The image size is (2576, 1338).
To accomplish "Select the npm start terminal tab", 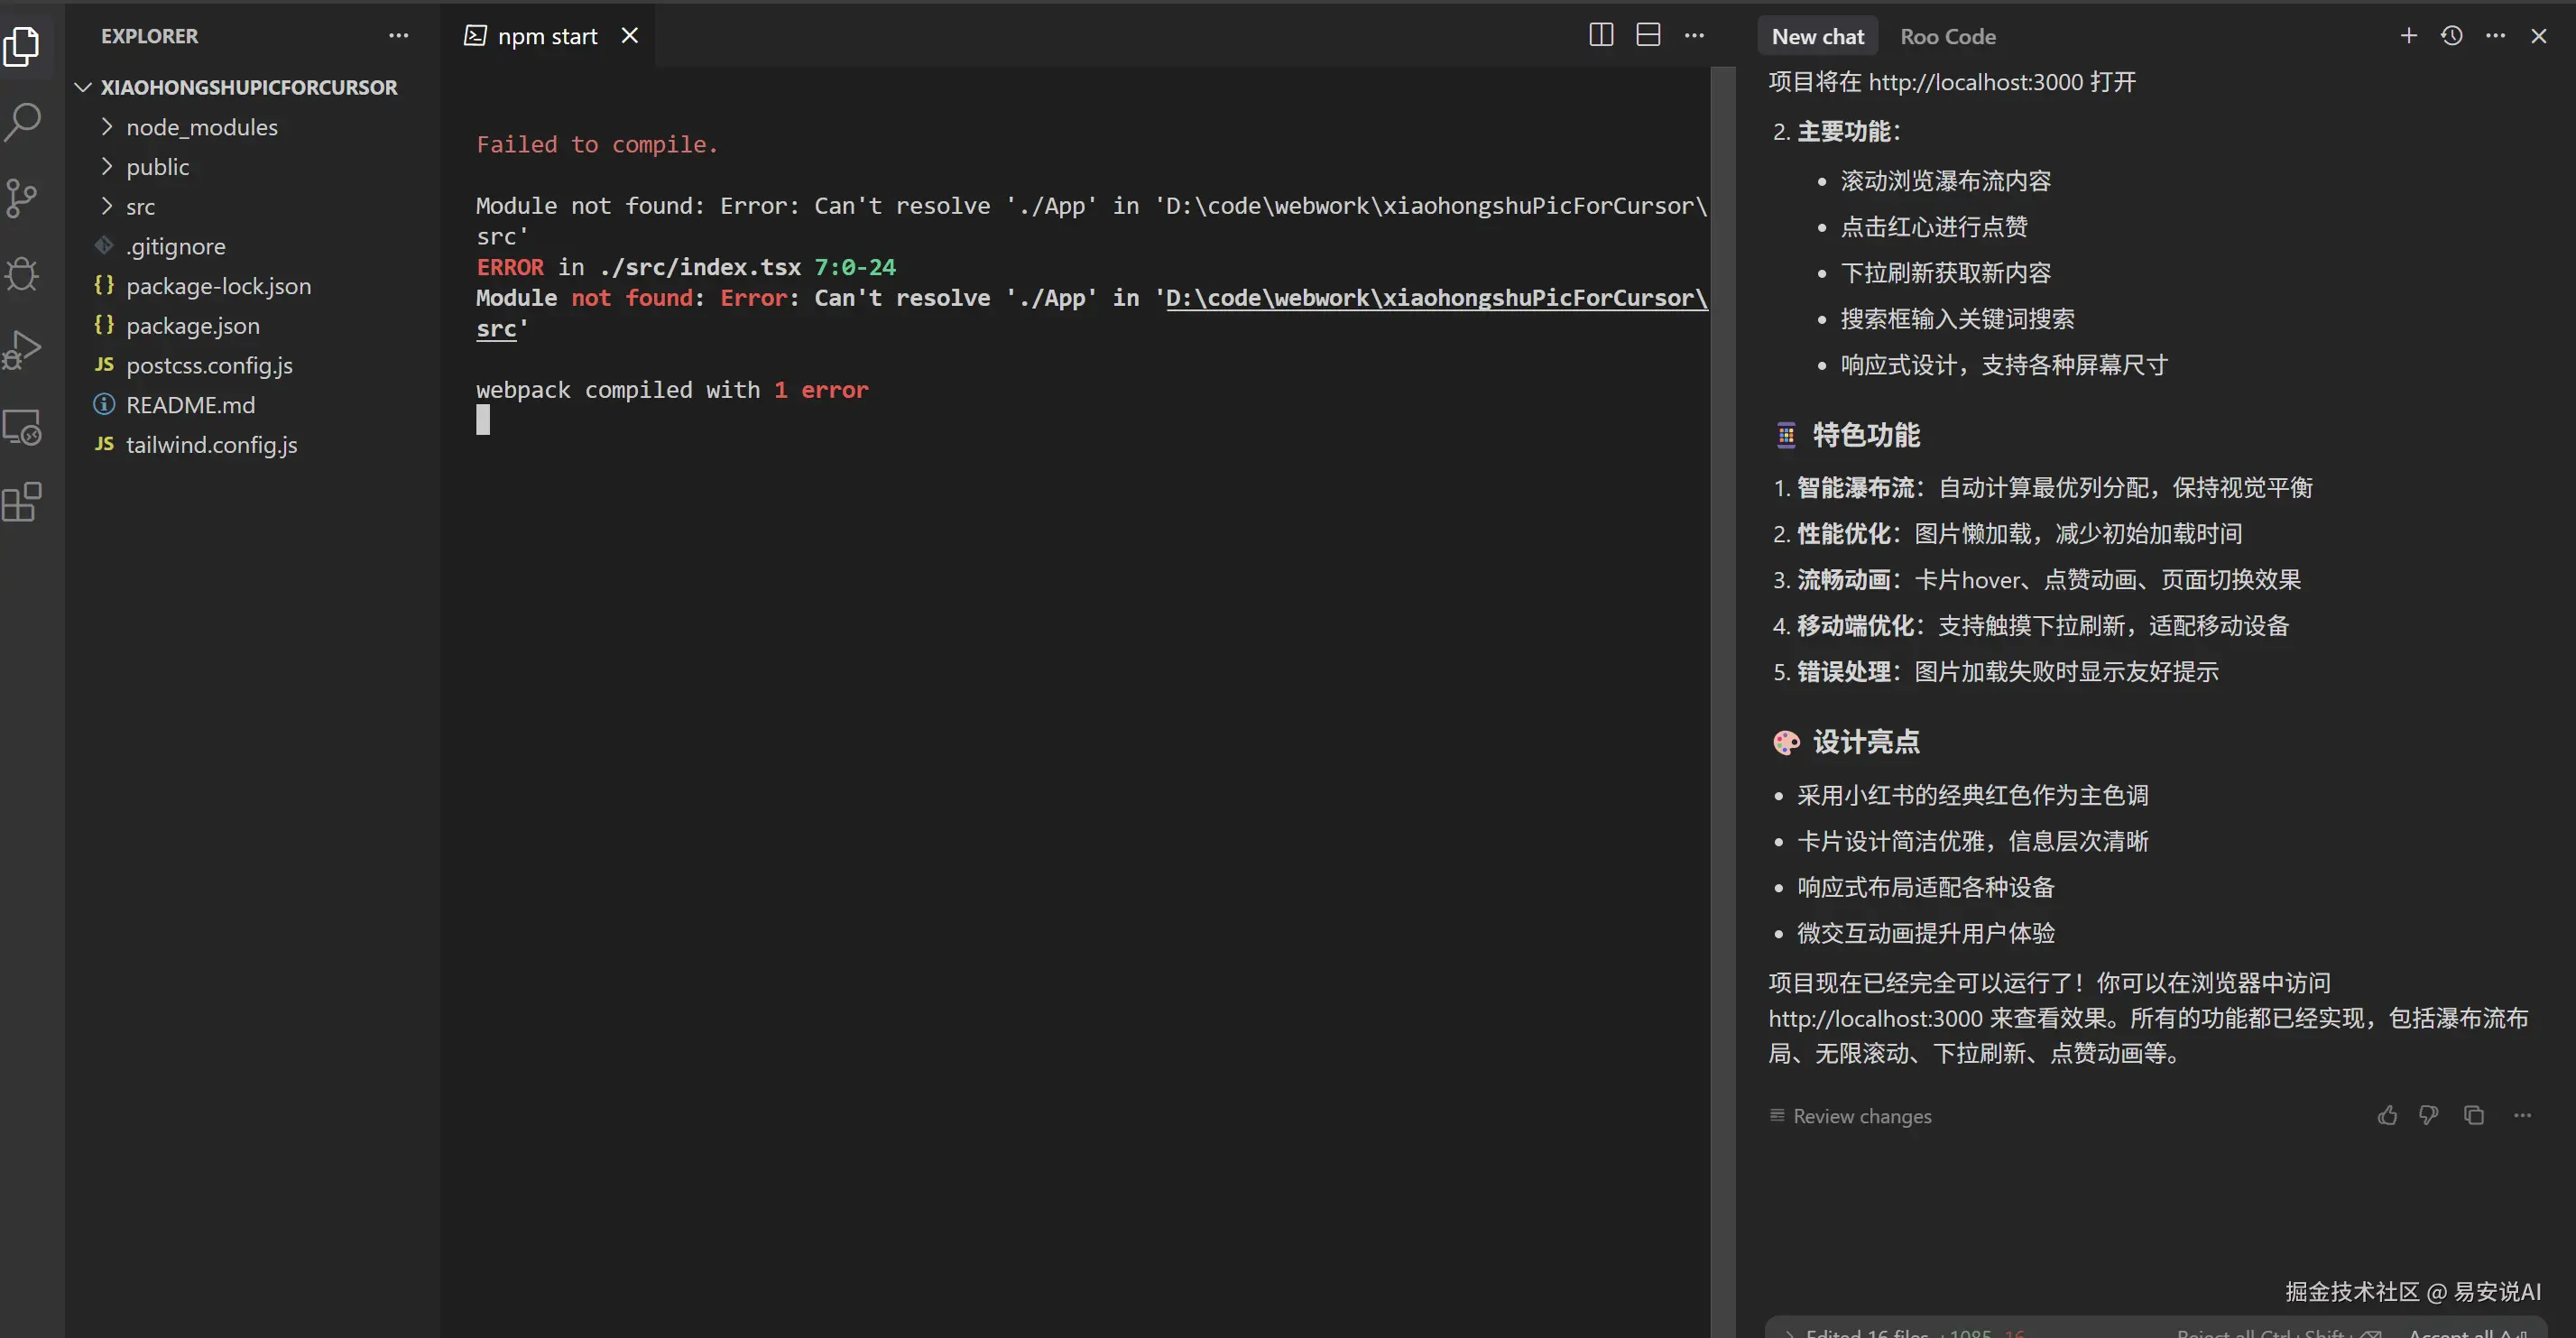I will [x=546, y=36].
